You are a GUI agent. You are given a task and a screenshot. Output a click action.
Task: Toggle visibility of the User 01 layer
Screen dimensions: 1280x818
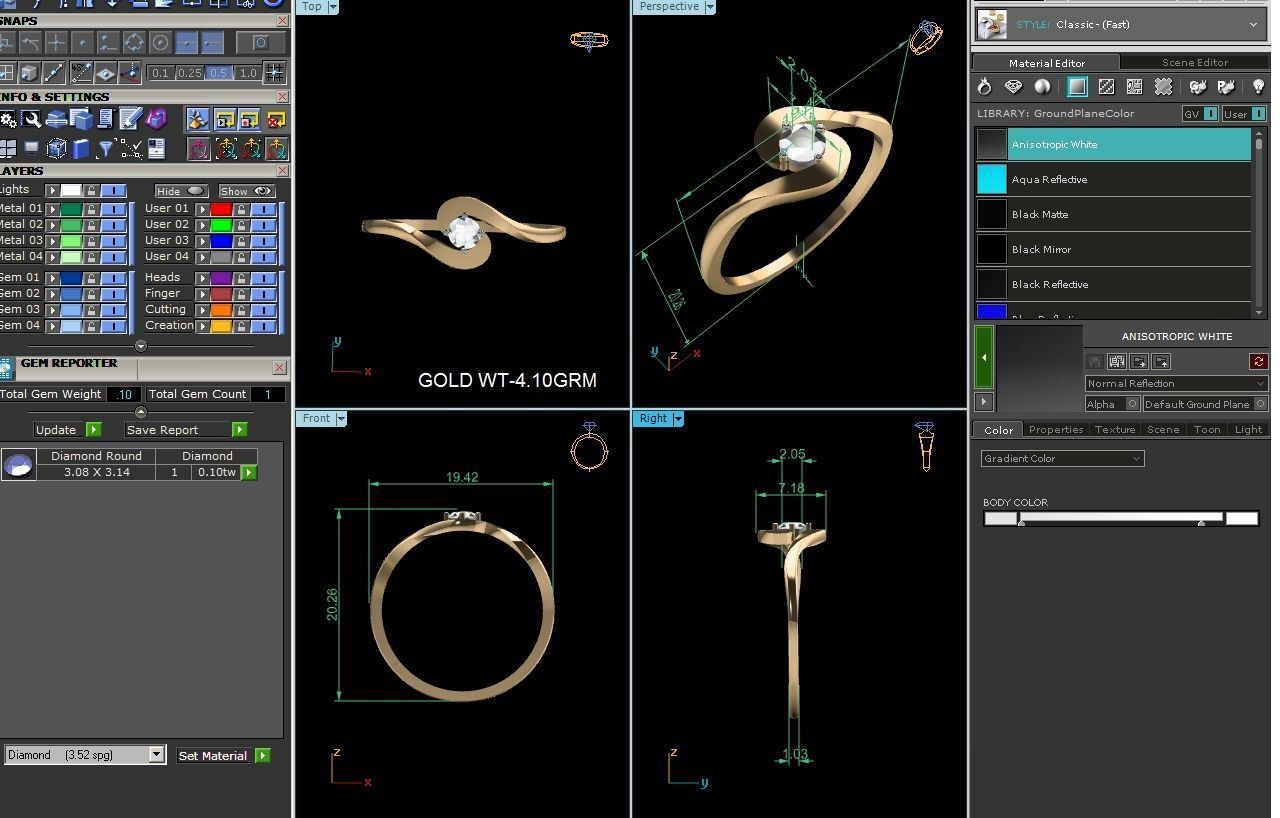[263, 209]
